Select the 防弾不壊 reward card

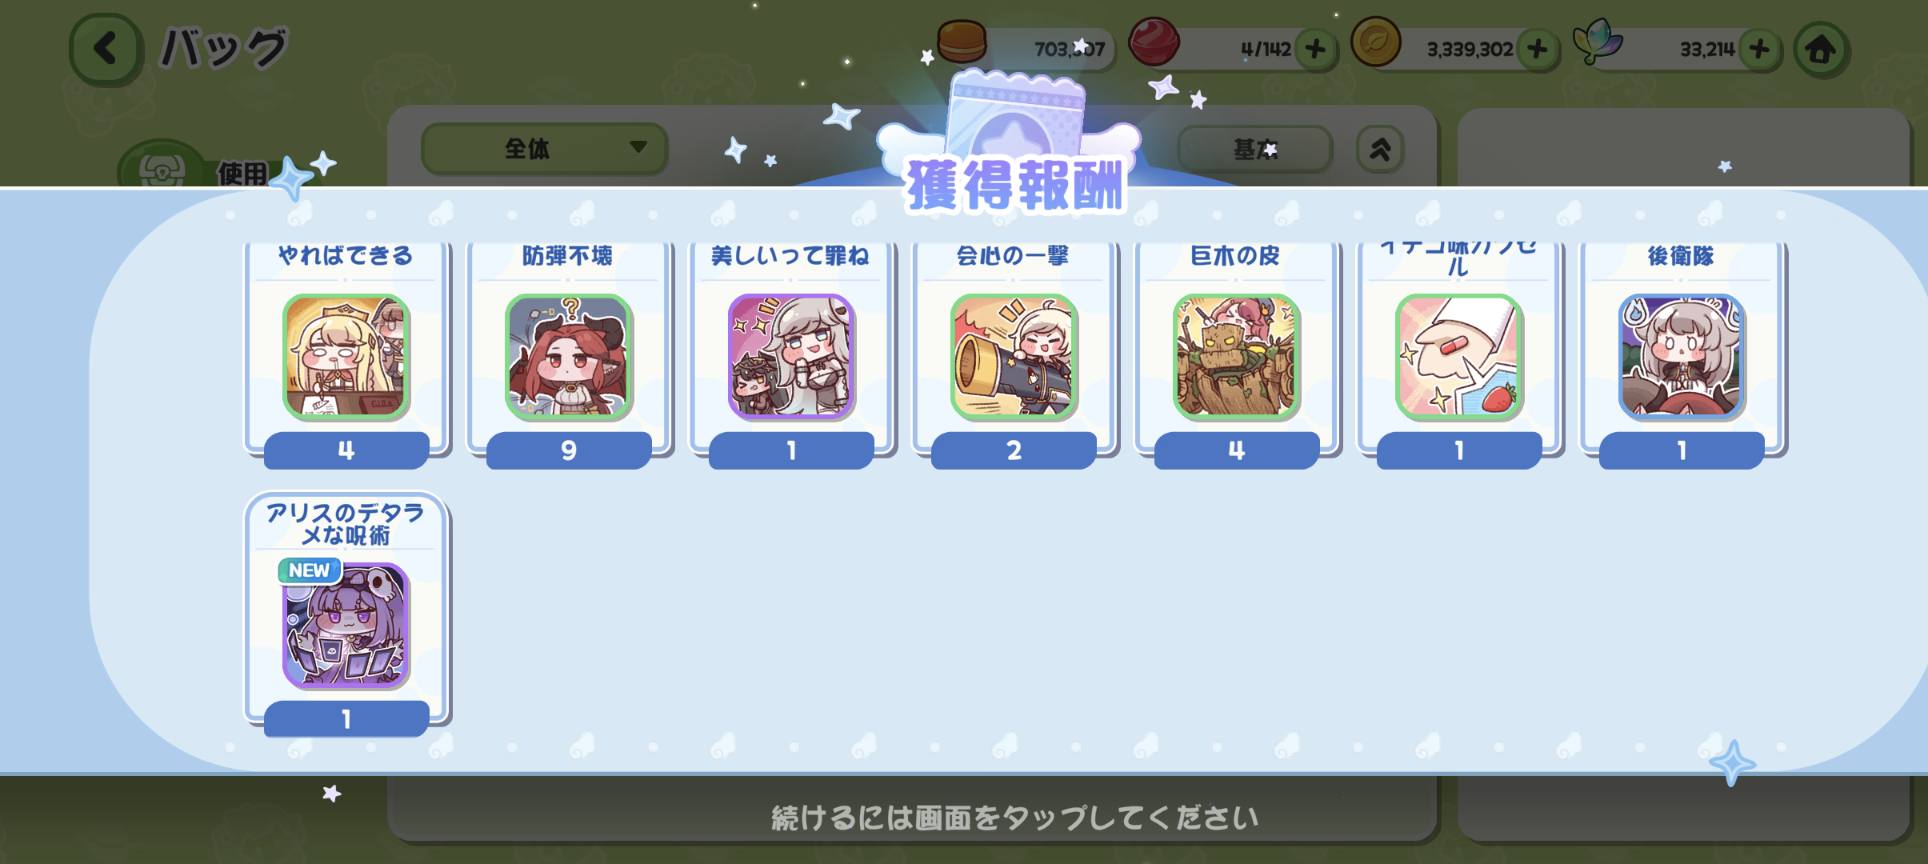click(x=569, y=353)
